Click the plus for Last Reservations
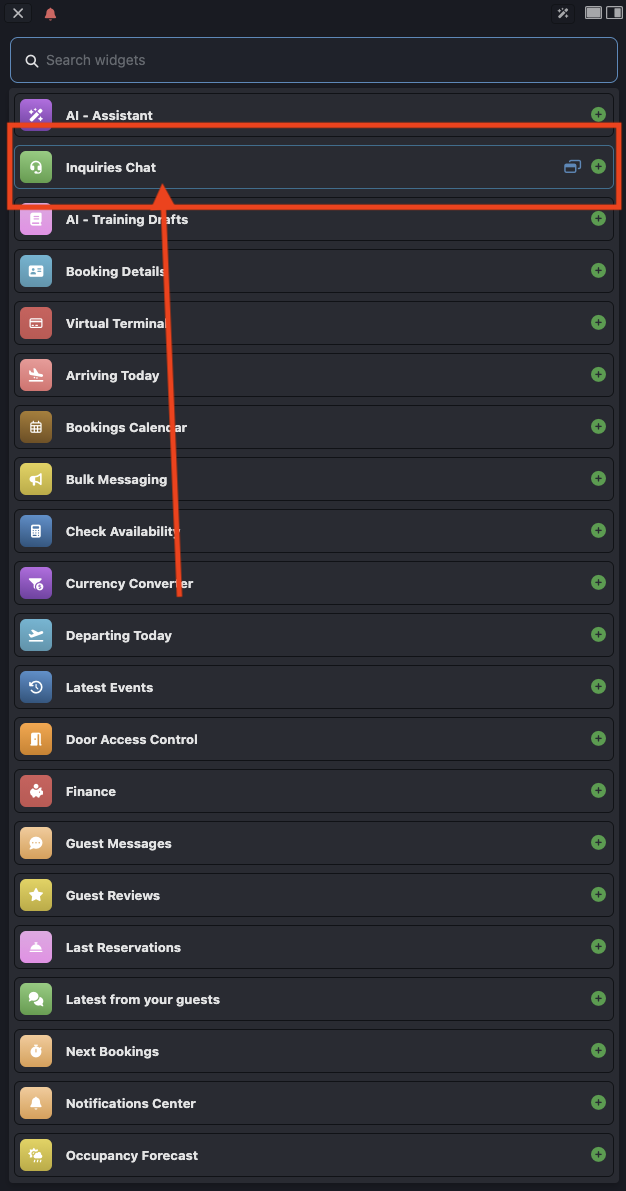Screen dimensions: 626x1191 coord(598,946)
